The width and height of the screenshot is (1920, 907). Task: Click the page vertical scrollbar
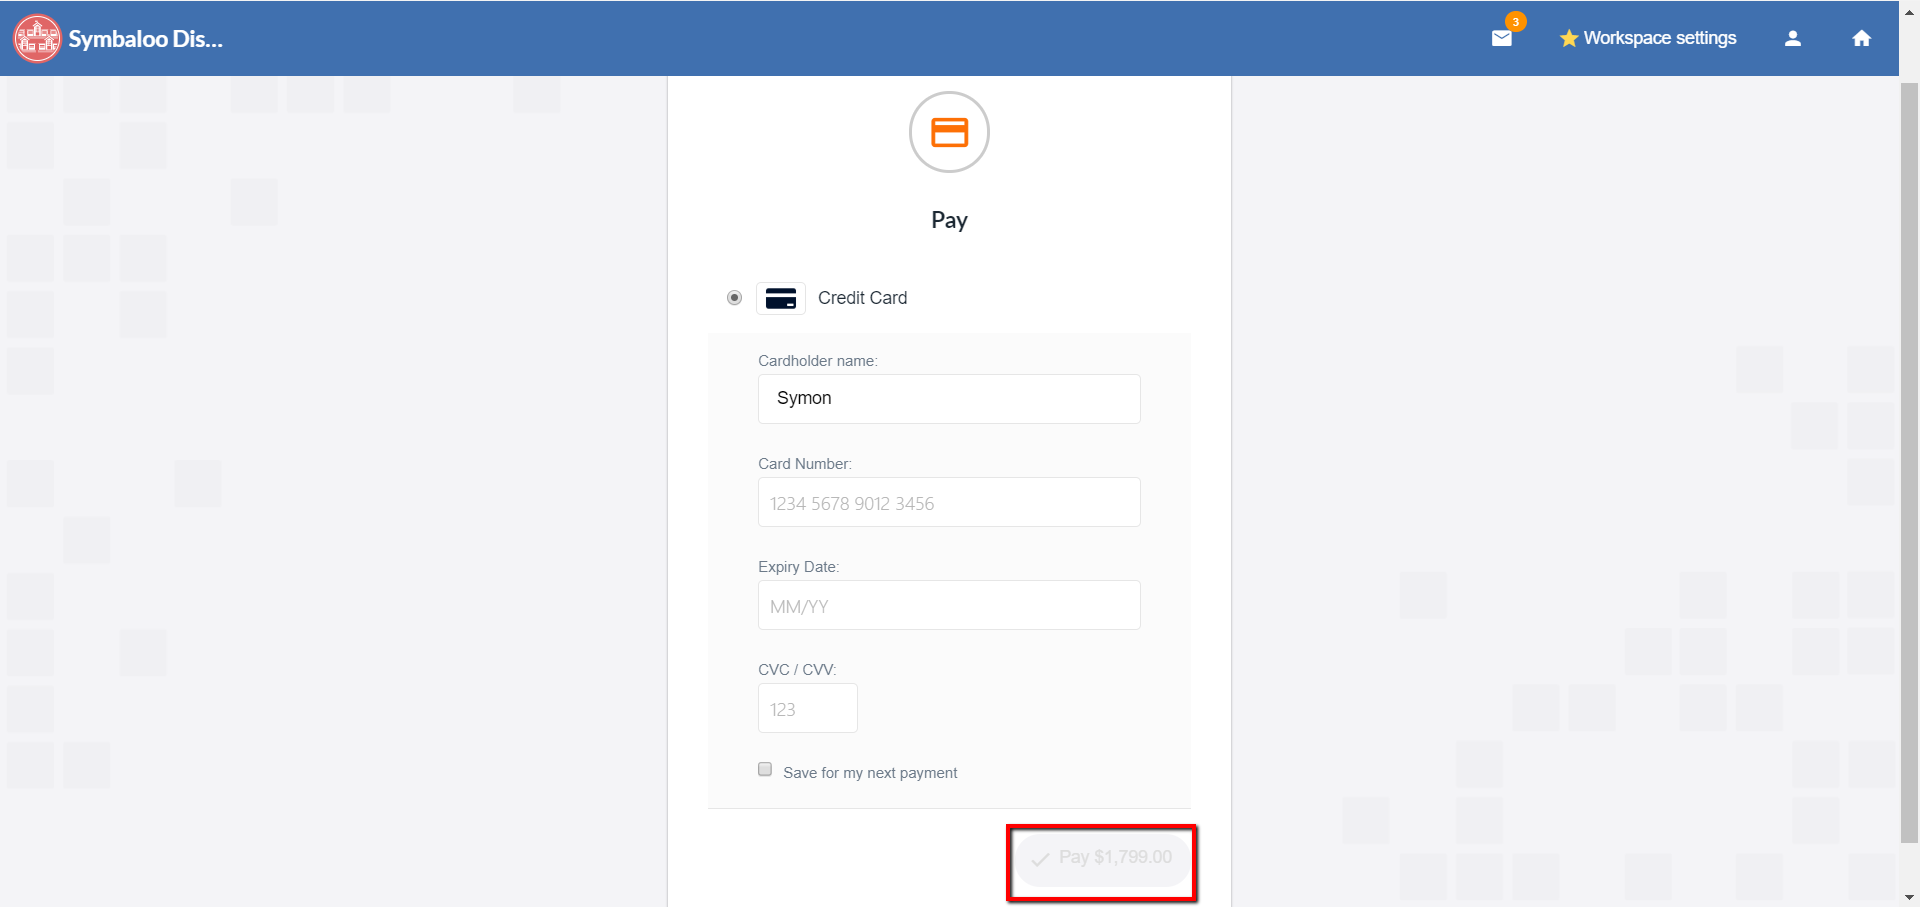coord(1909,463)
